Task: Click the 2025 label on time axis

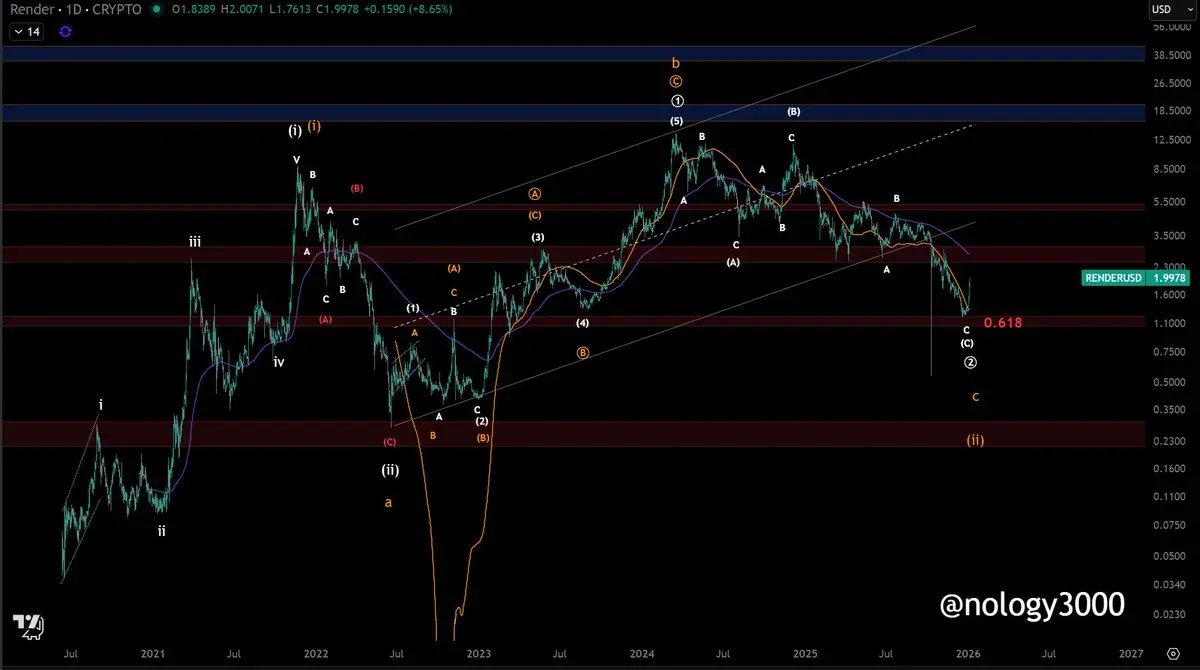Action: [806, 653]
